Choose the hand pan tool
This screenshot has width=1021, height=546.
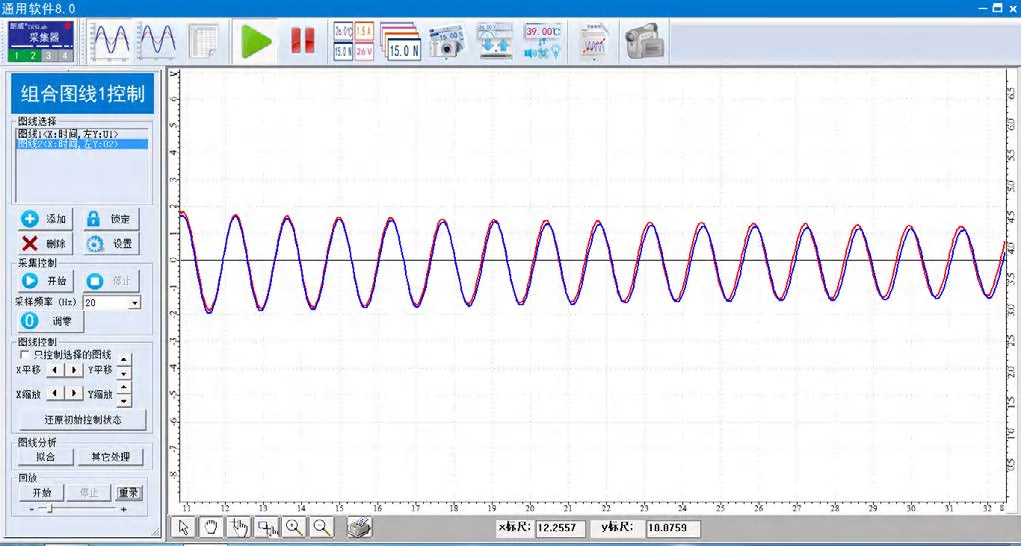pos(211,528)
